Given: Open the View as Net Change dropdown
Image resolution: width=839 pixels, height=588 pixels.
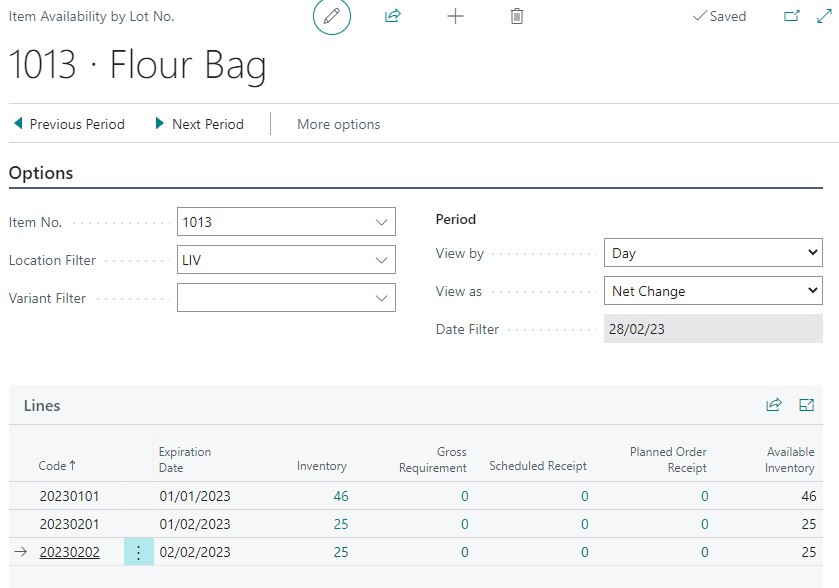Looking at the screenshot, I should tap(713, 291).
